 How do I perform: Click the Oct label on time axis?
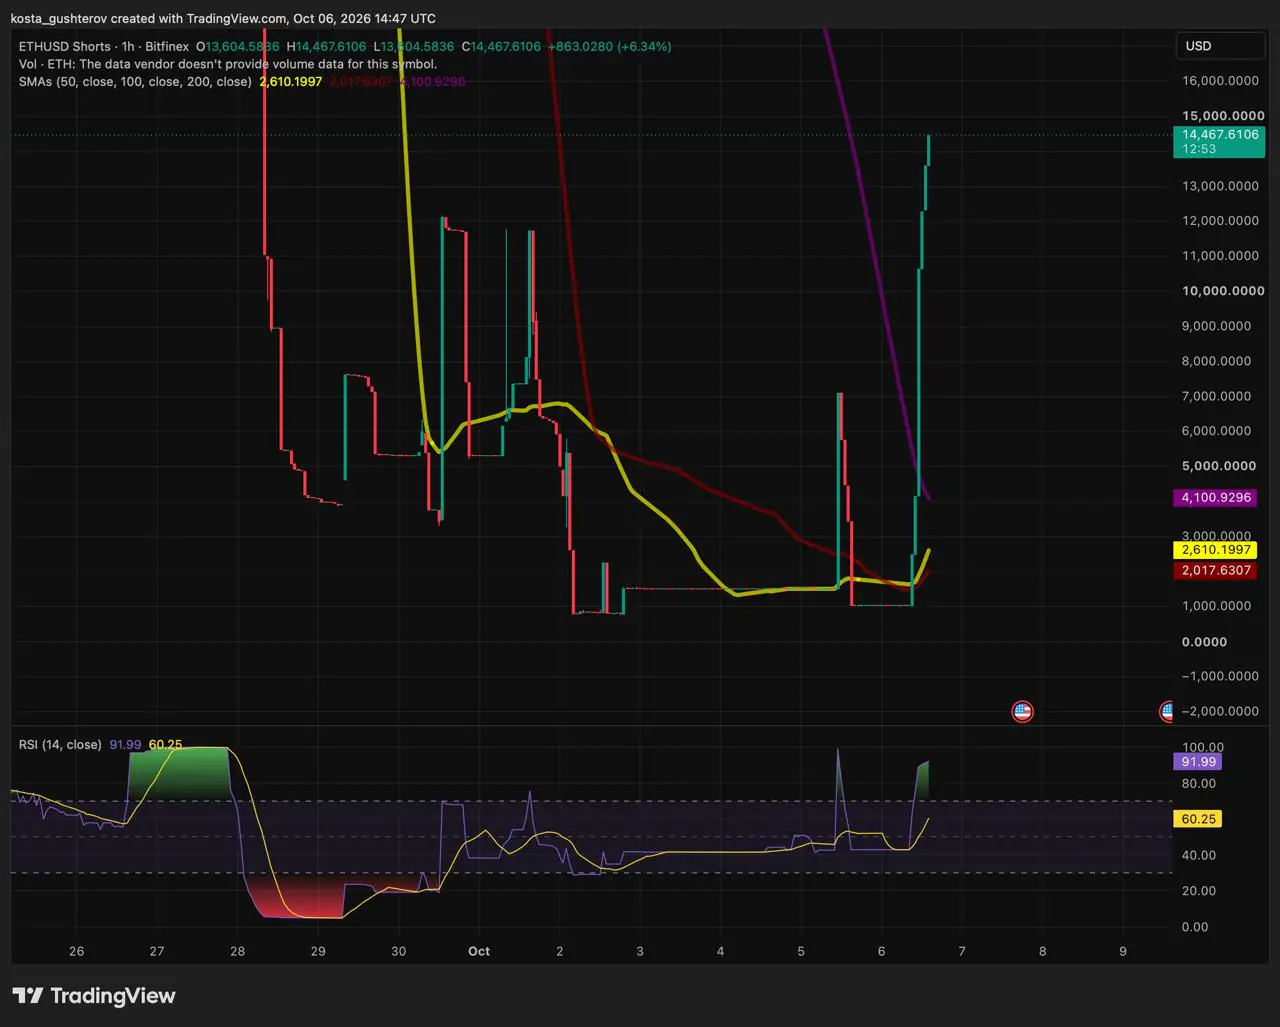(x=479, y=951)
